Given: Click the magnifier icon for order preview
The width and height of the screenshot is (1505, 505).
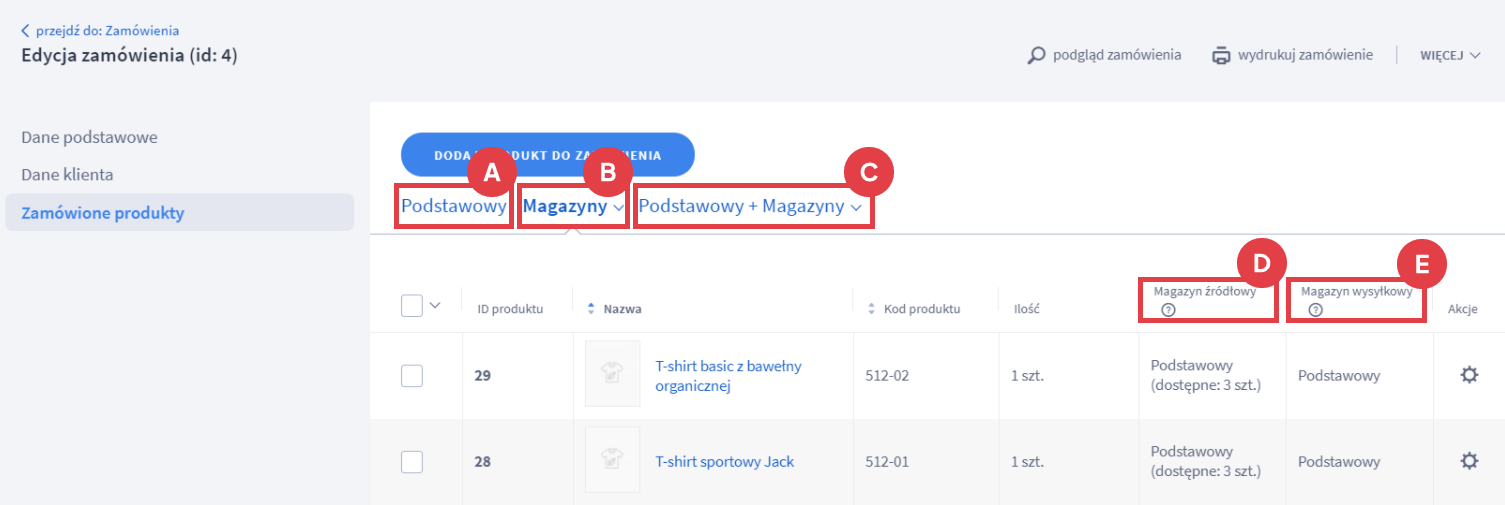Looking at the screenshot, I should coord(1036,55).
